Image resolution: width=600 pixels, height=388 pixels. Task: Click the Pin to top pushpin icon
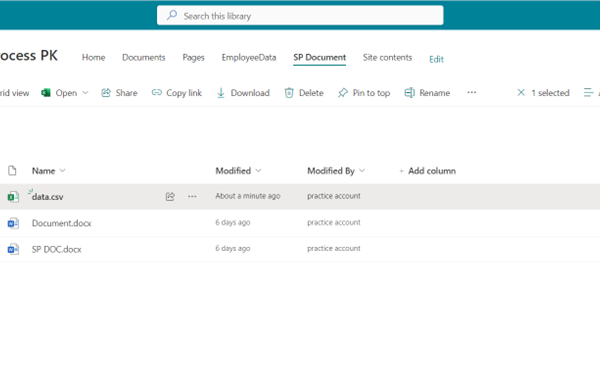(343, 93)
